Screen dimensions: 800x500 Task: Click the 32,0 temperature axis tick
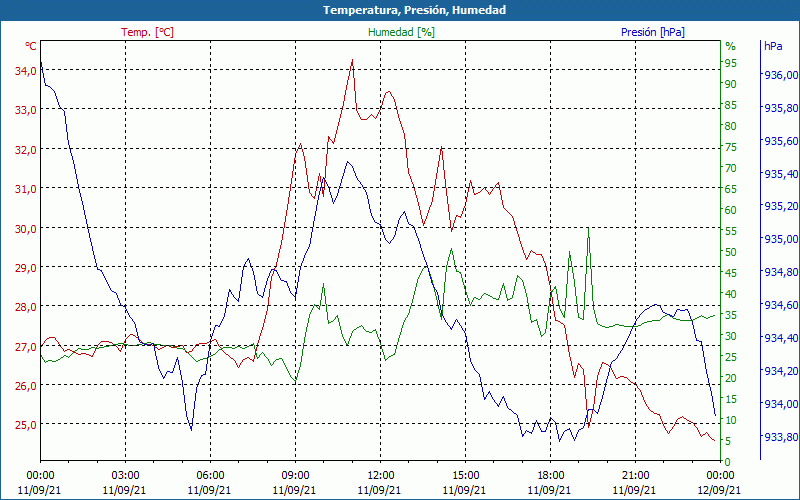point(26,150)
